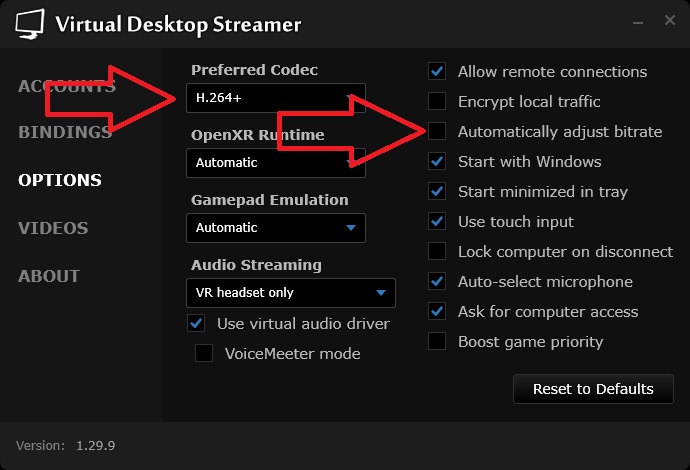Select the OPTIONS tab
Screen dimensions: 690x470
click(60, 180)
